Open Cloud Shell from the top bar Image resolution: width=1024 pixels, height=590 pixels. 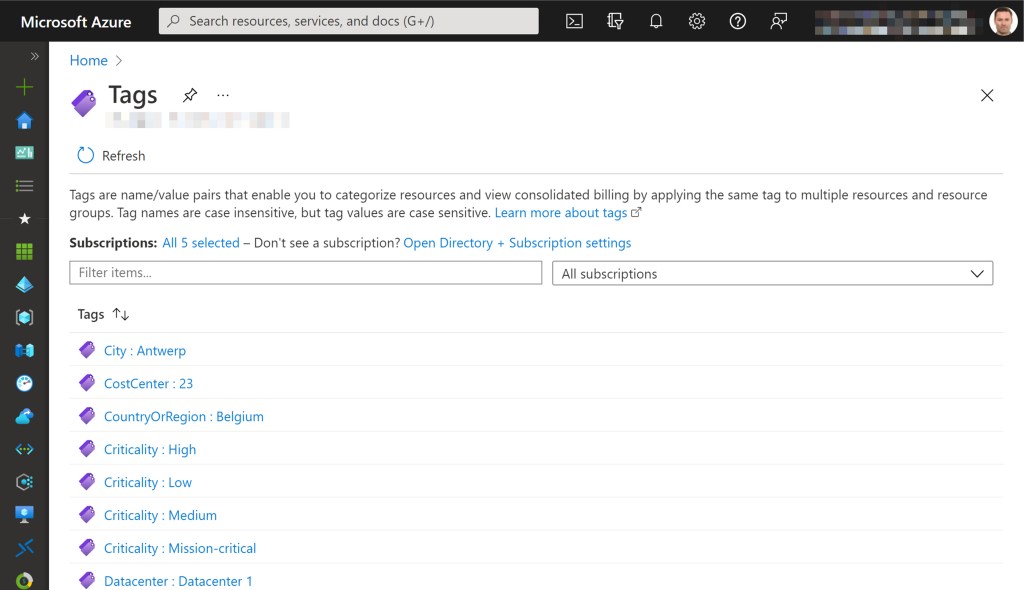pos(574,21)
